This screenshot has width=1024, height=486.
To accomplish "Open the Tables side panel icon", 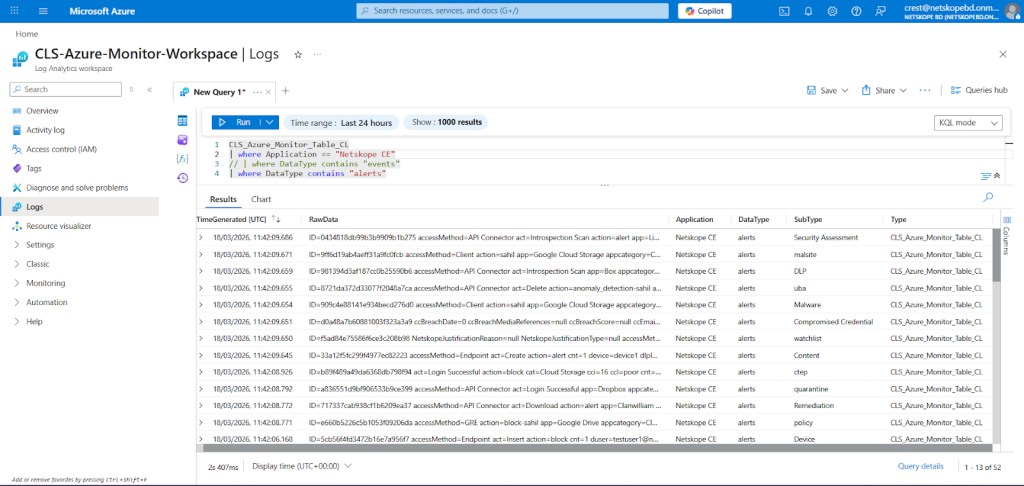I will pyautogui.click(x=183, y=121).
